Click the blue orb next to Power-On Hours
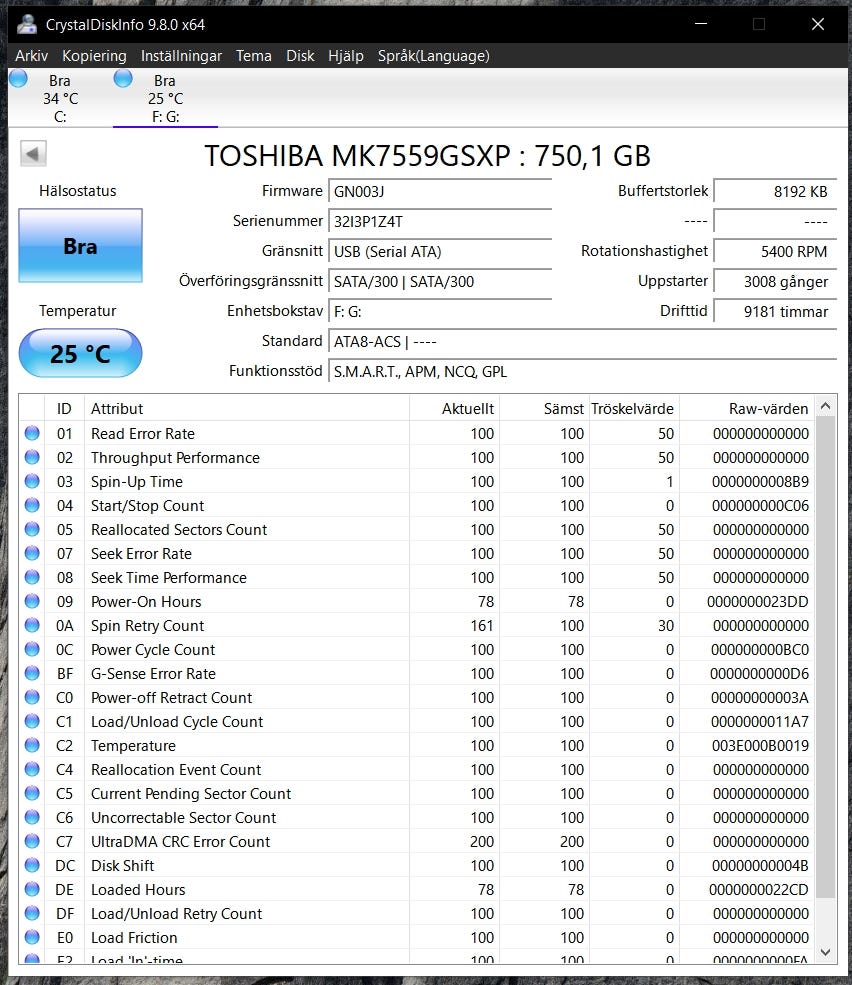852x985 pixels. click(x=32, y=601)
